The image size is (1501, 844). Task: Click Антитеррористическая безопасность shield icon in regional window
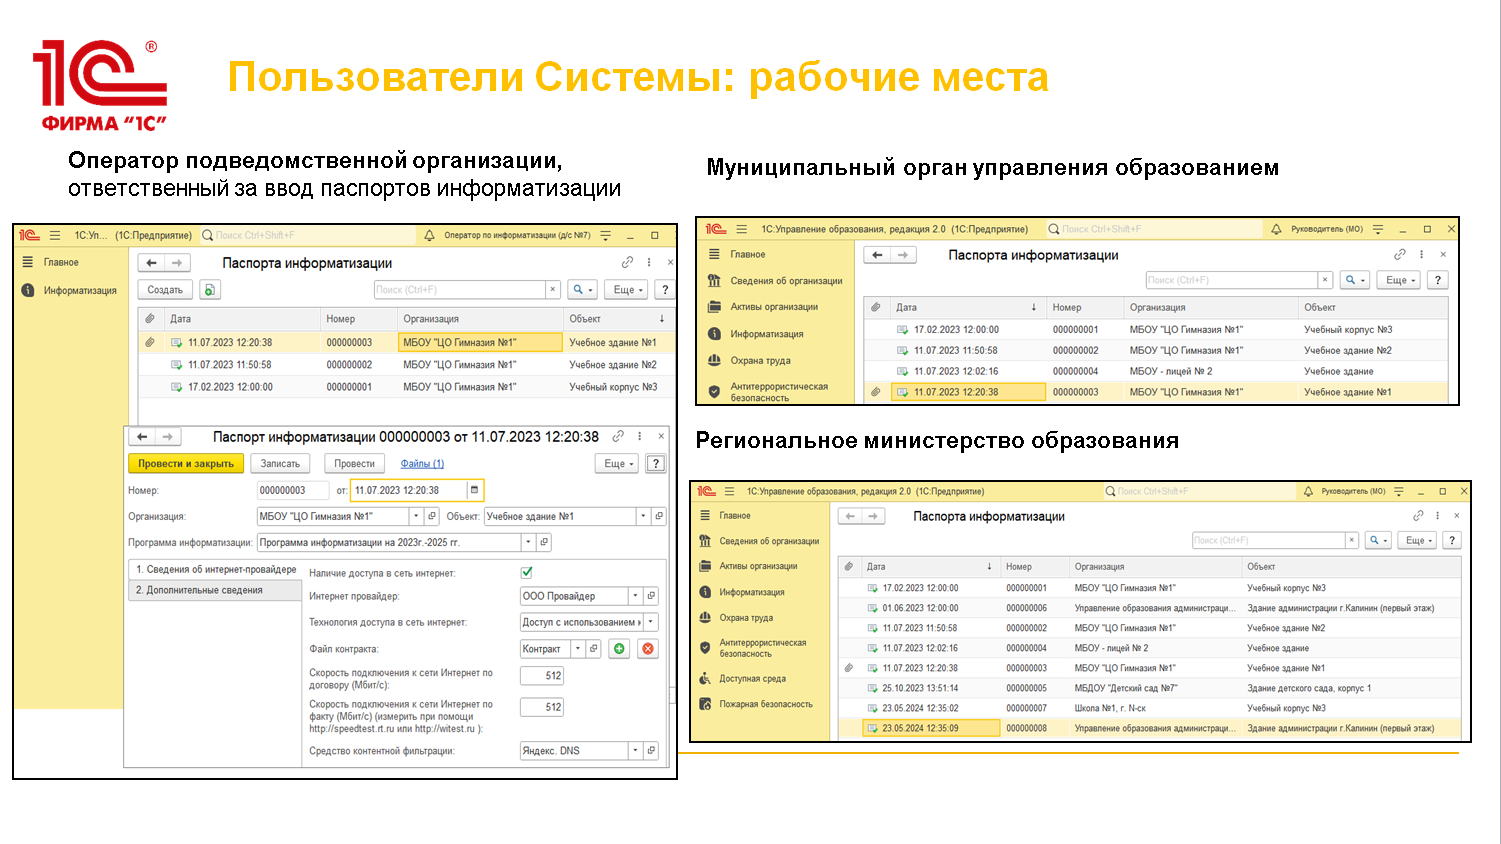click(705, 648)
